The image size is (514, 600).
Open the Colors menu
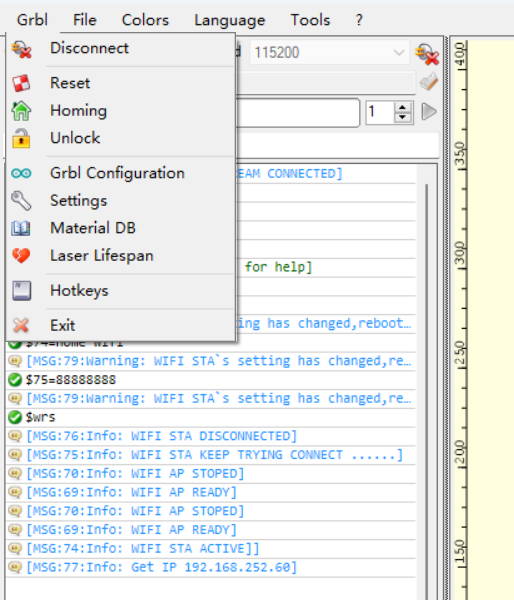[145, 20]
